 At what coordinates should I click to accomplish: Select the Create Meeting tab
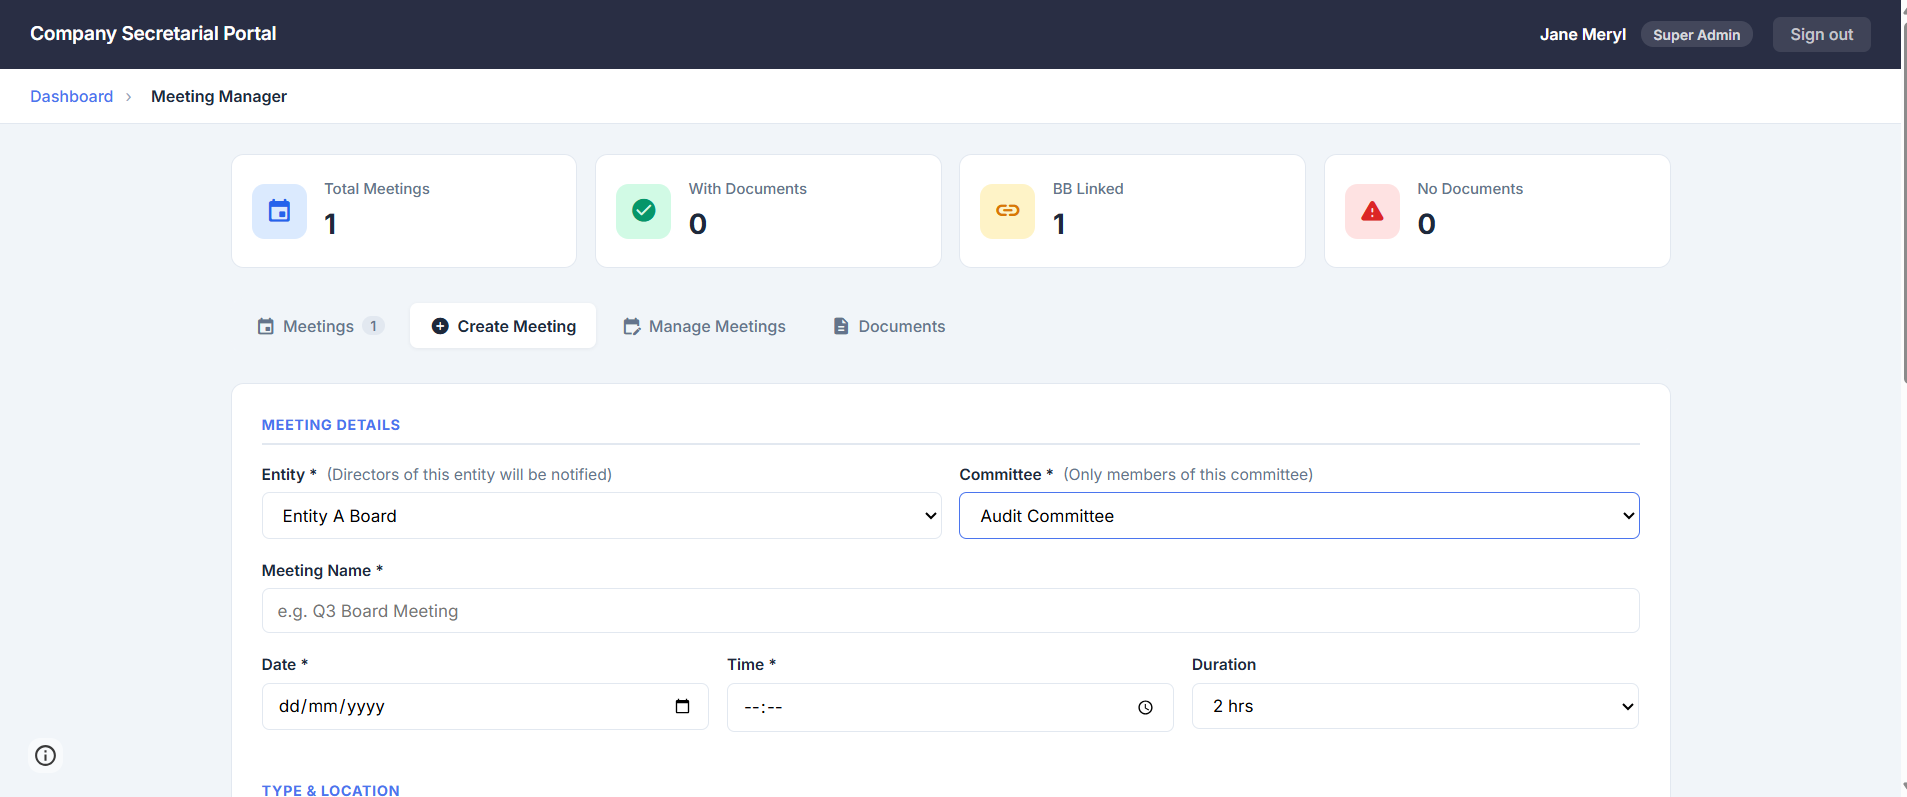503,326
